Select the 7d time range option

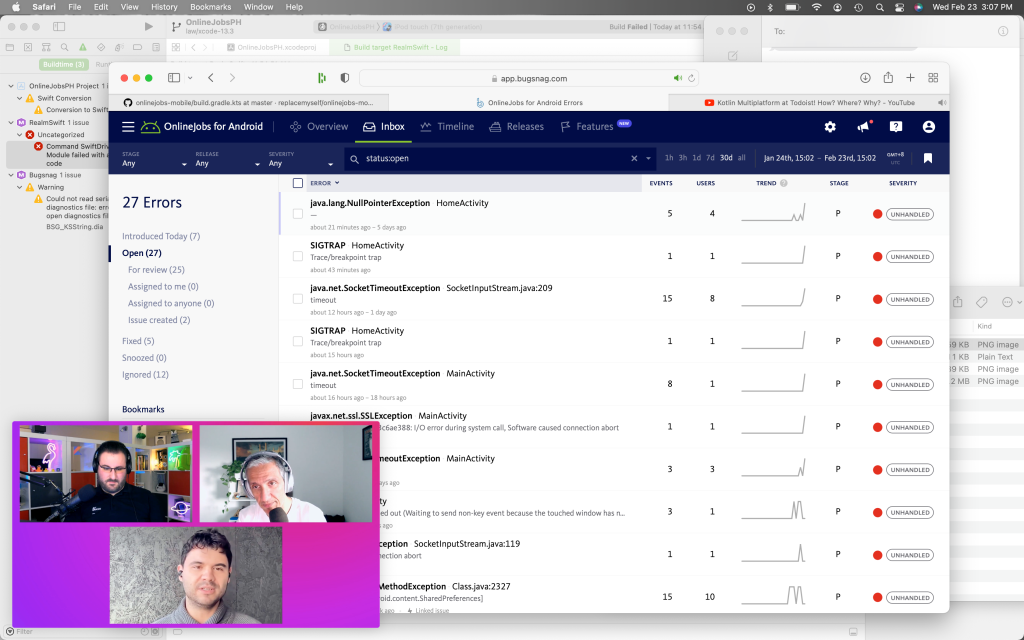pyautogui.click(x=710, y=158)
